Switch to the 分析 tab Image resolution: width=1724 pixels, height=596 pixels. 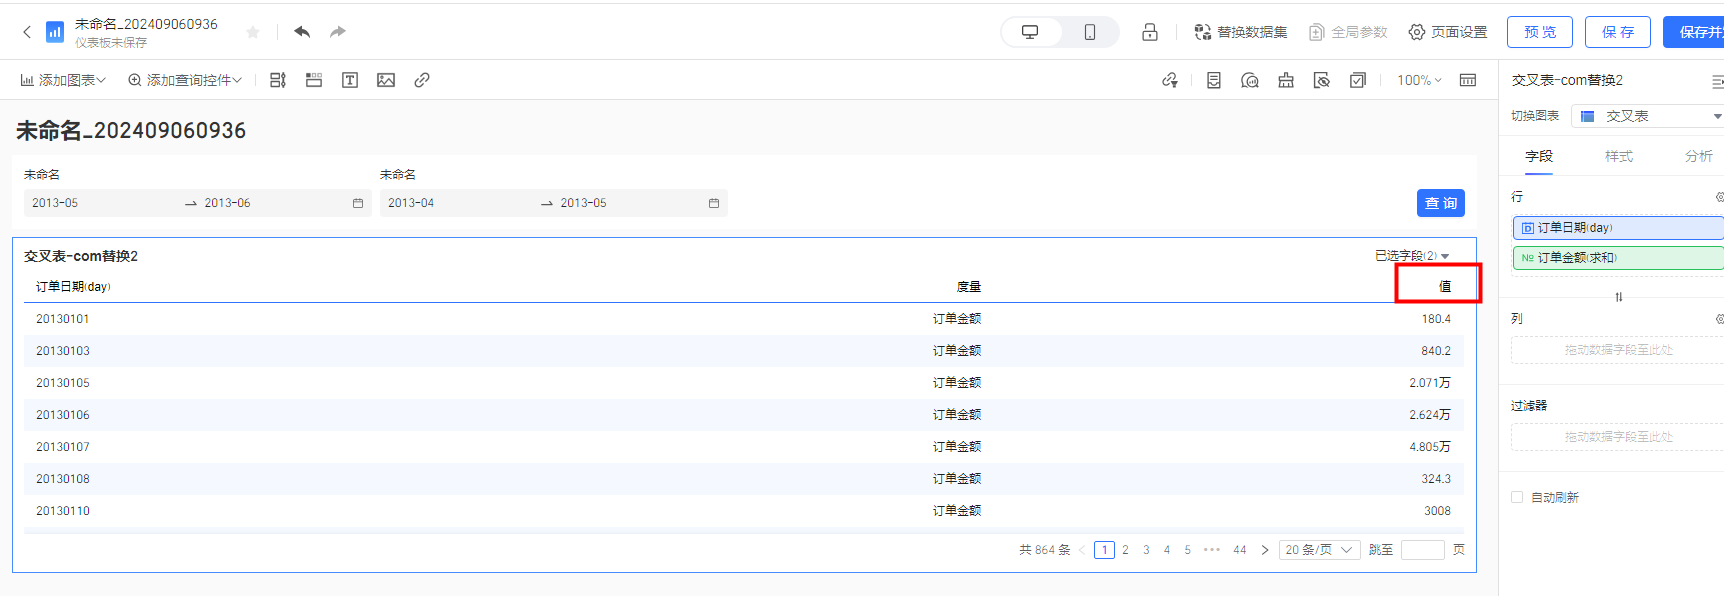click(x=1698, y=156)
